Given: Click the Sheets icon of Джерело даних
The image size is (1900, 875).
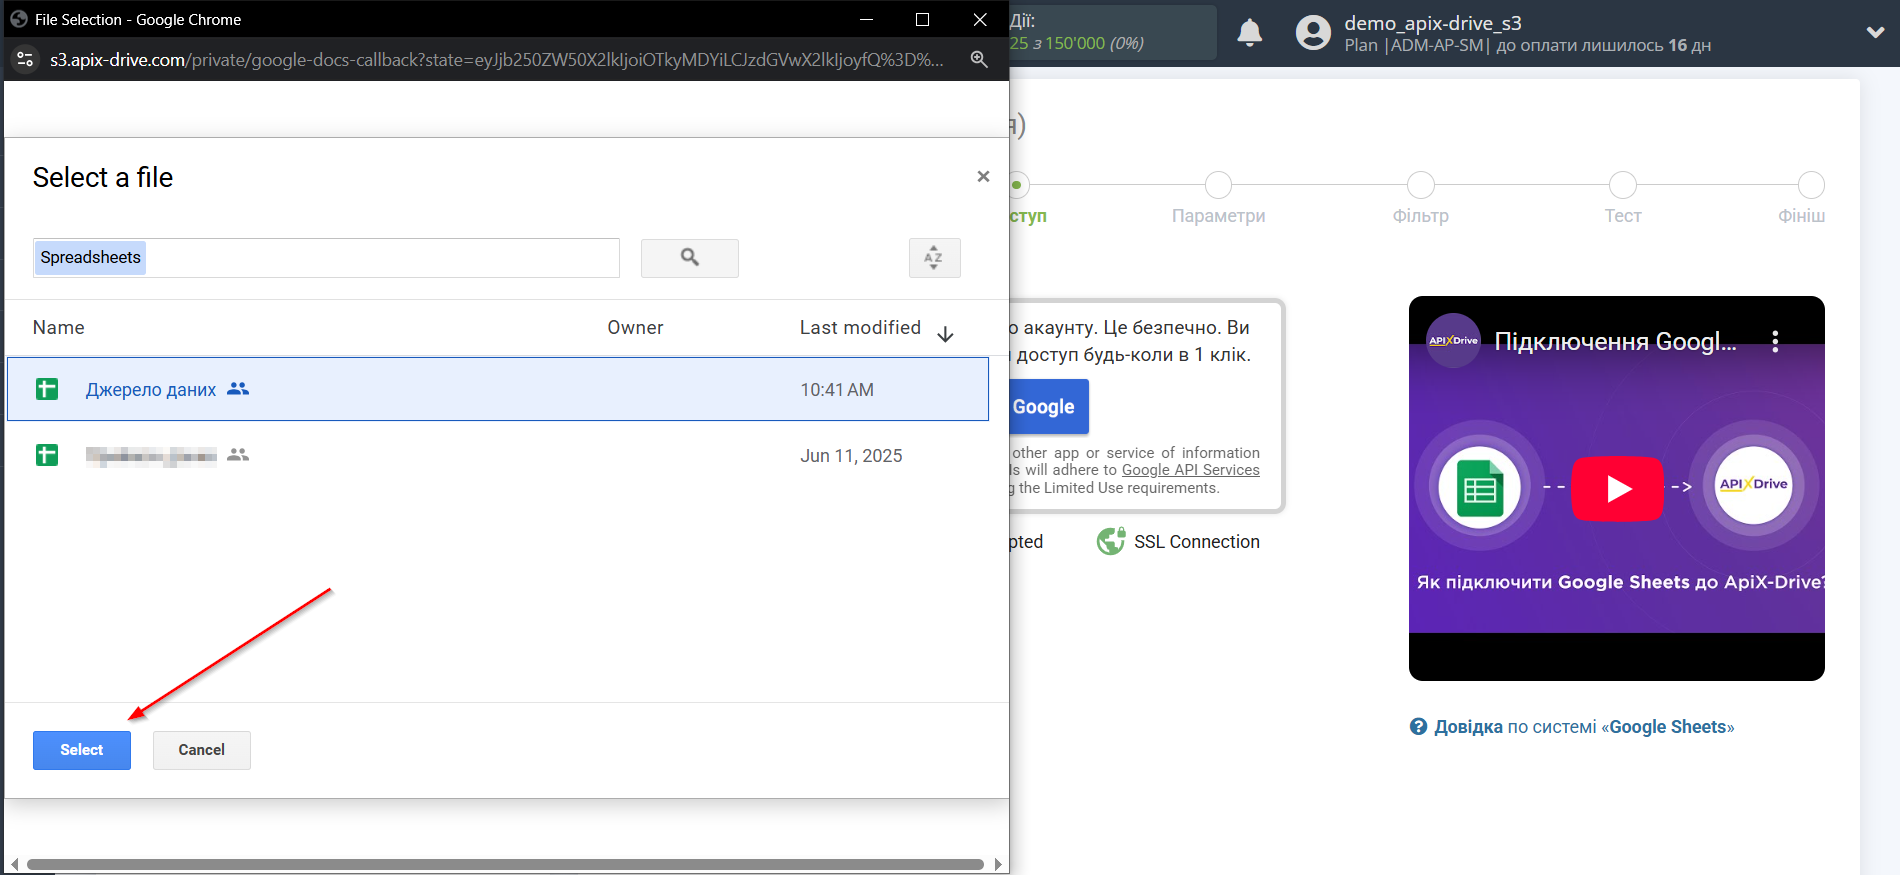Looking at the screenshot, I should coord(47,389).
